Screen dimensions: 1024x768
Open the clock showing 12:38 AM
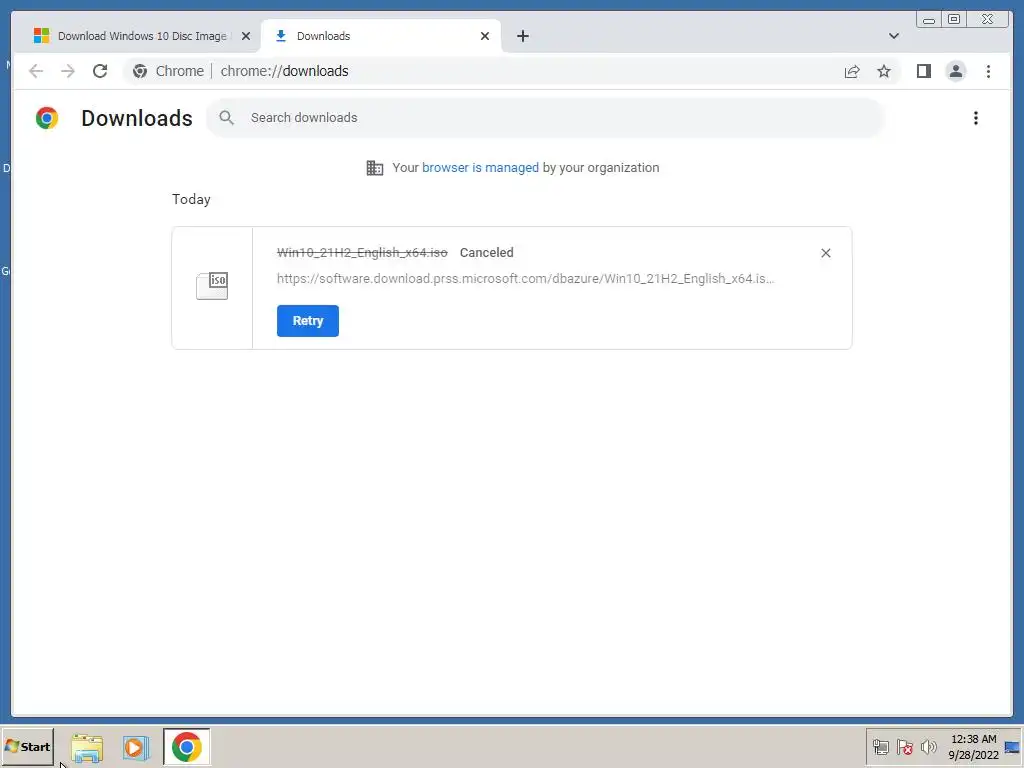click(x=974, y=747)
